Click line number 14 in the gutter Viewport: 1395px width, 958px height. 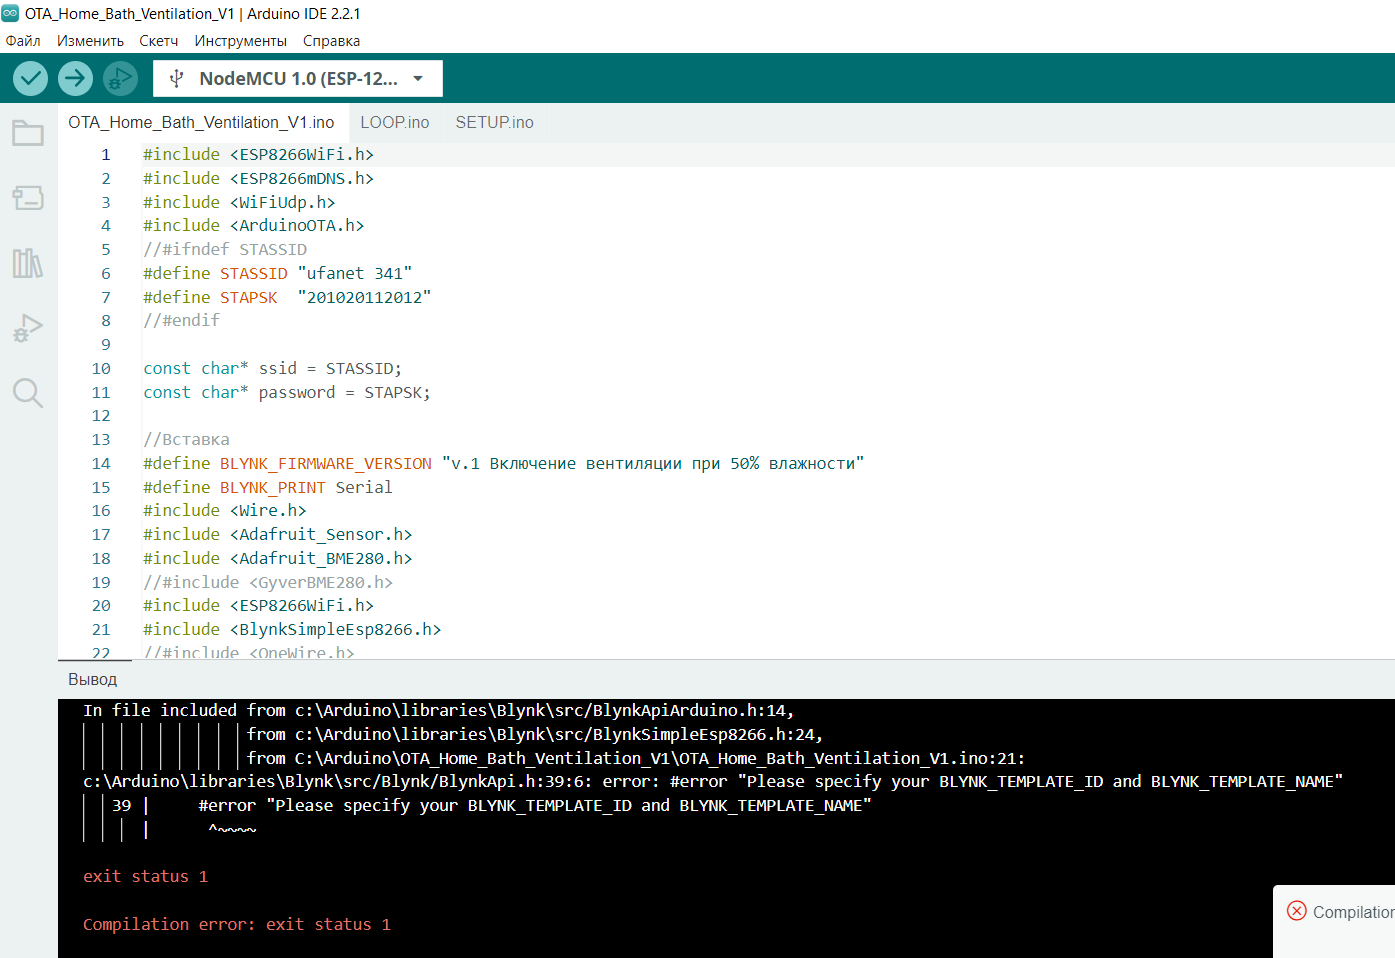[101, 463]
